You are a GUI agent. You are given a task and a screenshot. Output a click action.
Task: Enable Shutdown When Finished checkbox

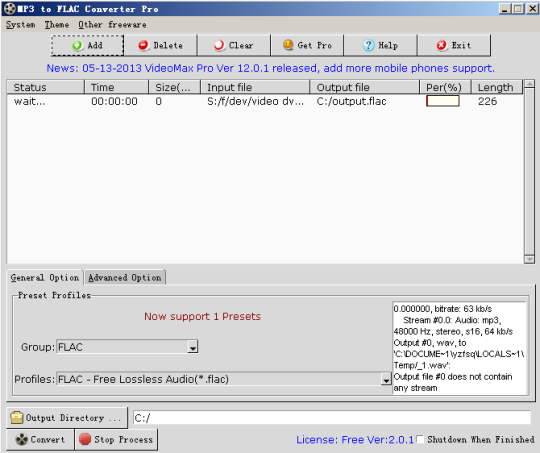[x=419, y=439]
